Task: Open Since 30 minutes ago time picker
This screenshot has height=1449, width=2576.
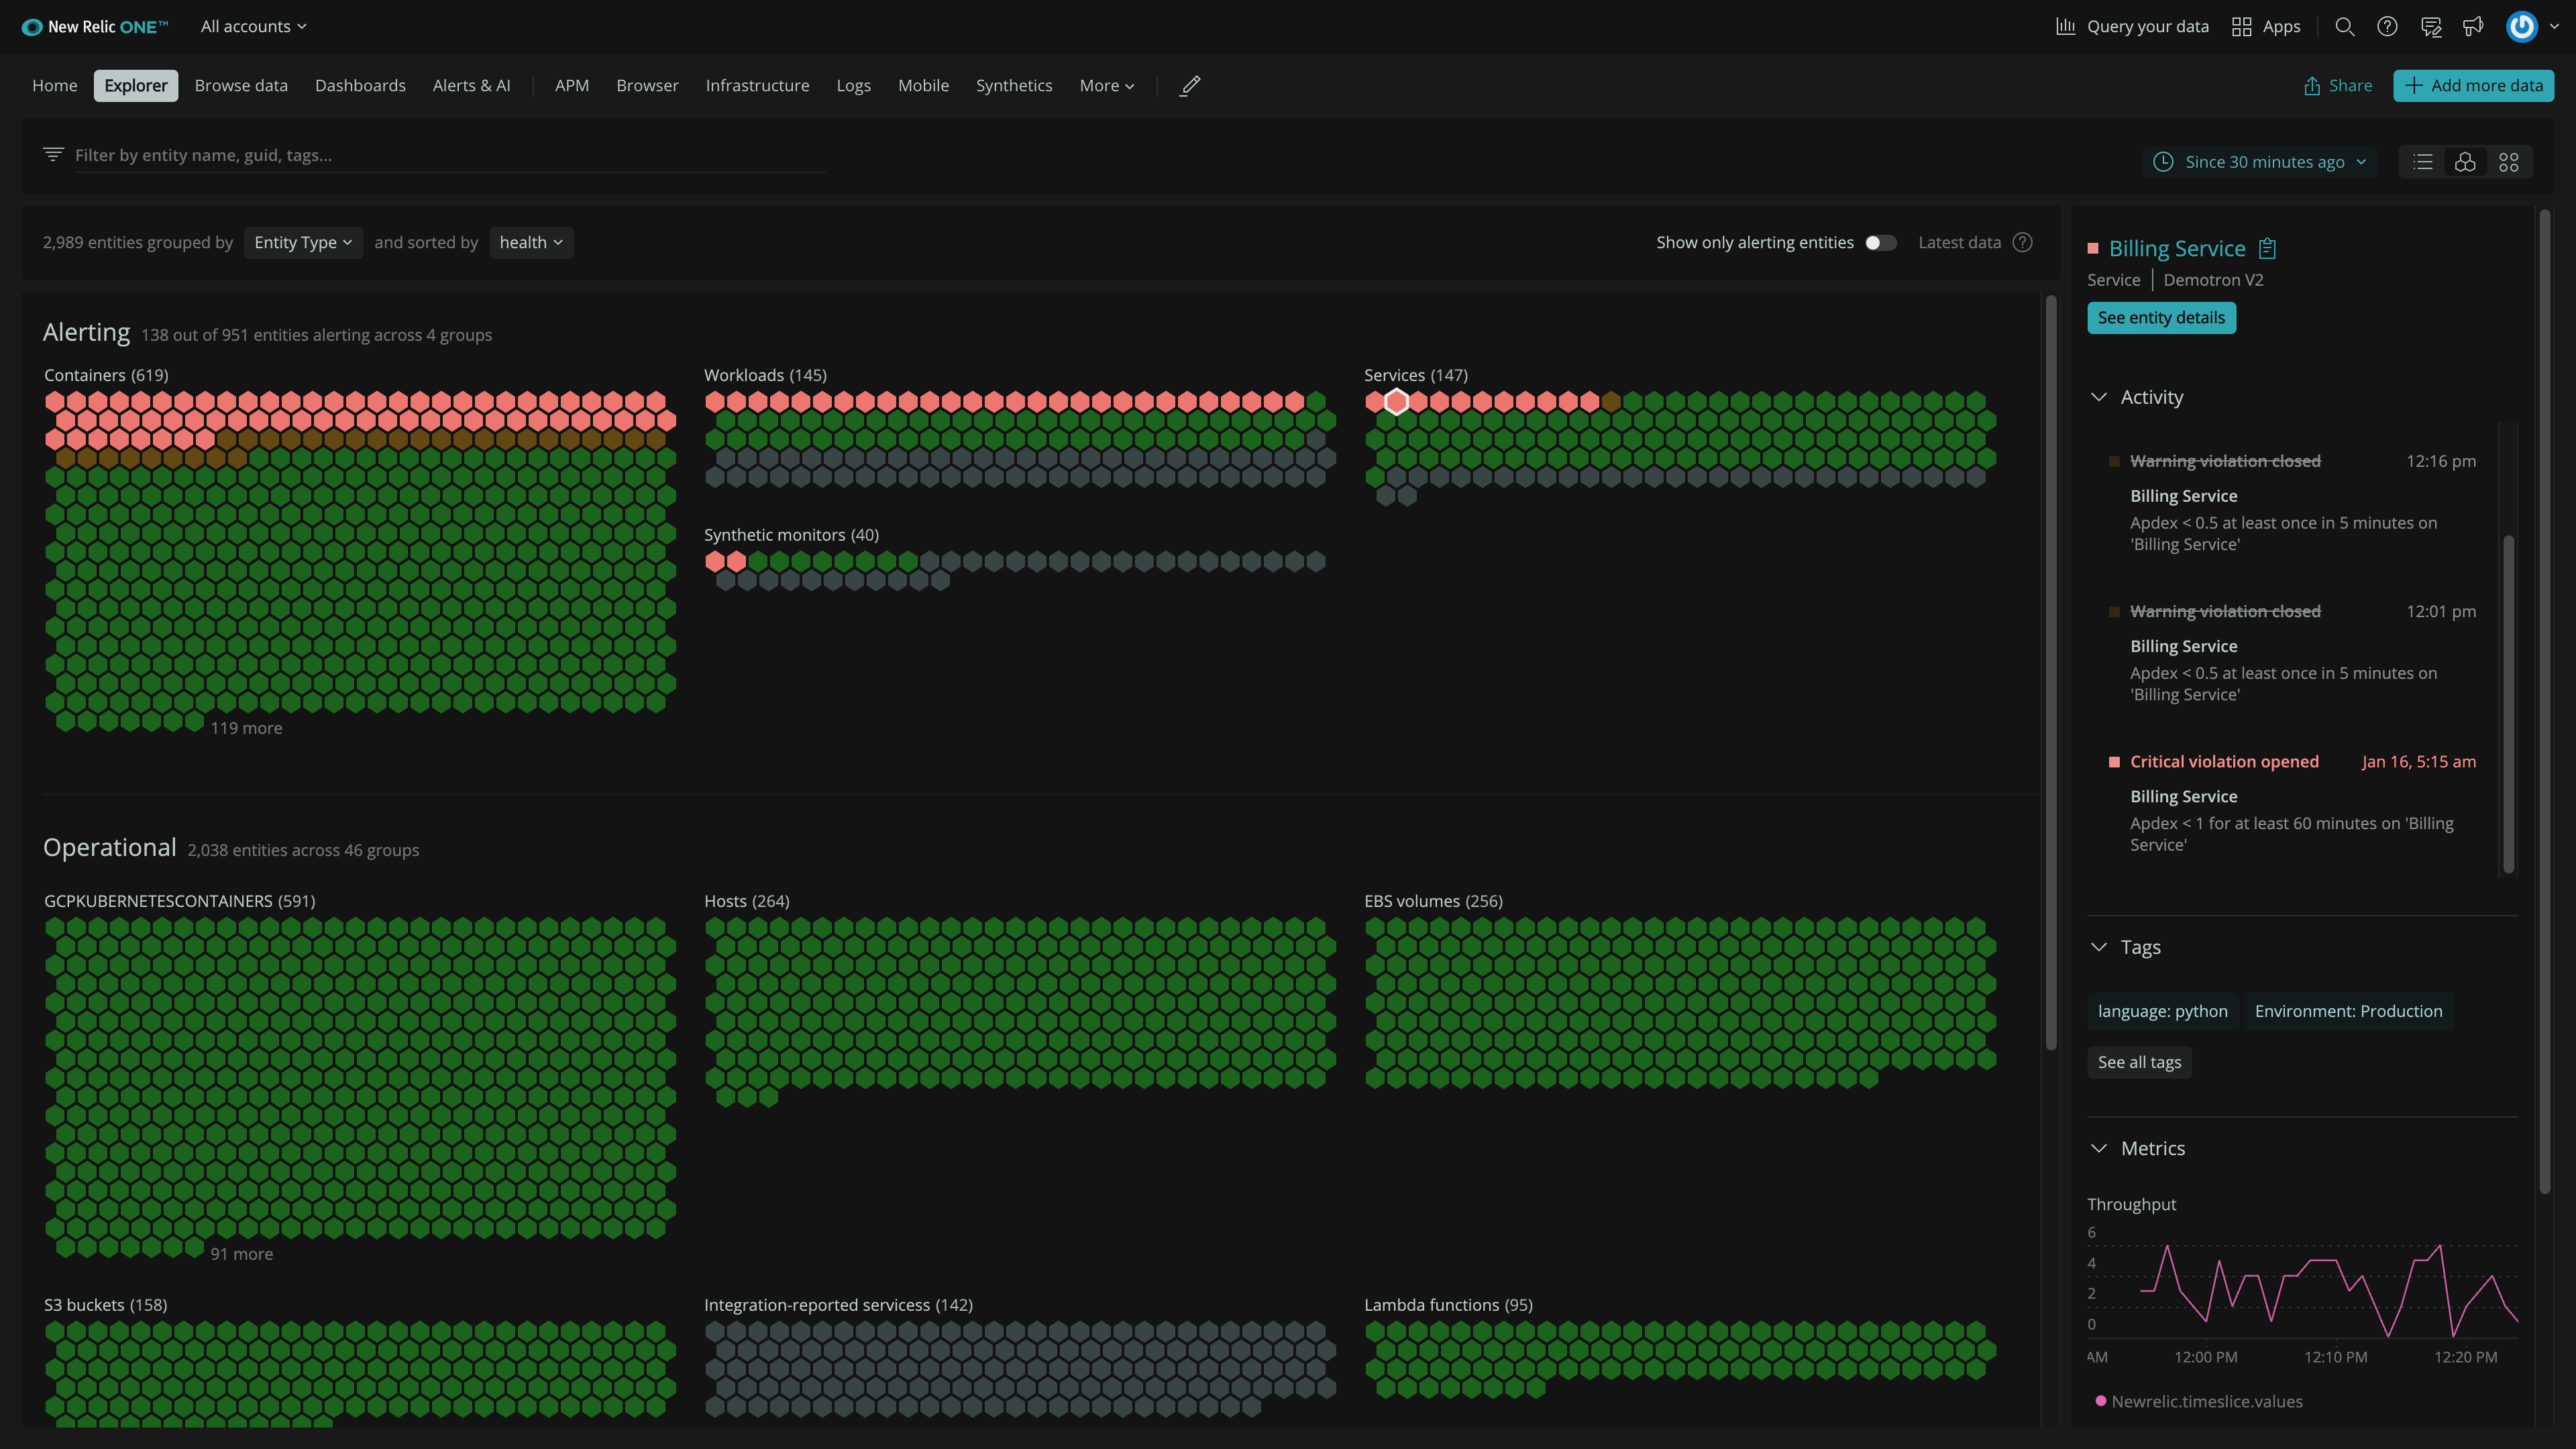Action: (2261, 162)
